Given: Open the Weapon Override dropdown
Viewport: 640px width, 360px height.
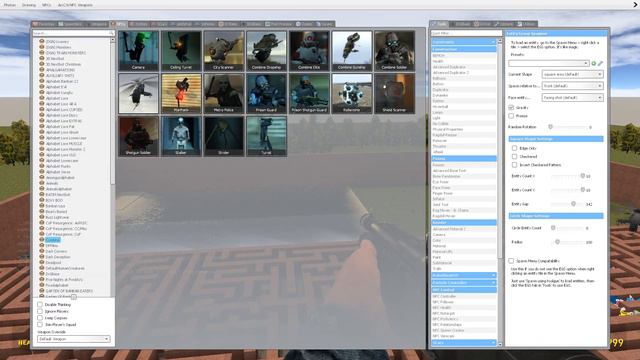Looking at the screenshot, I should coord(73,339).
